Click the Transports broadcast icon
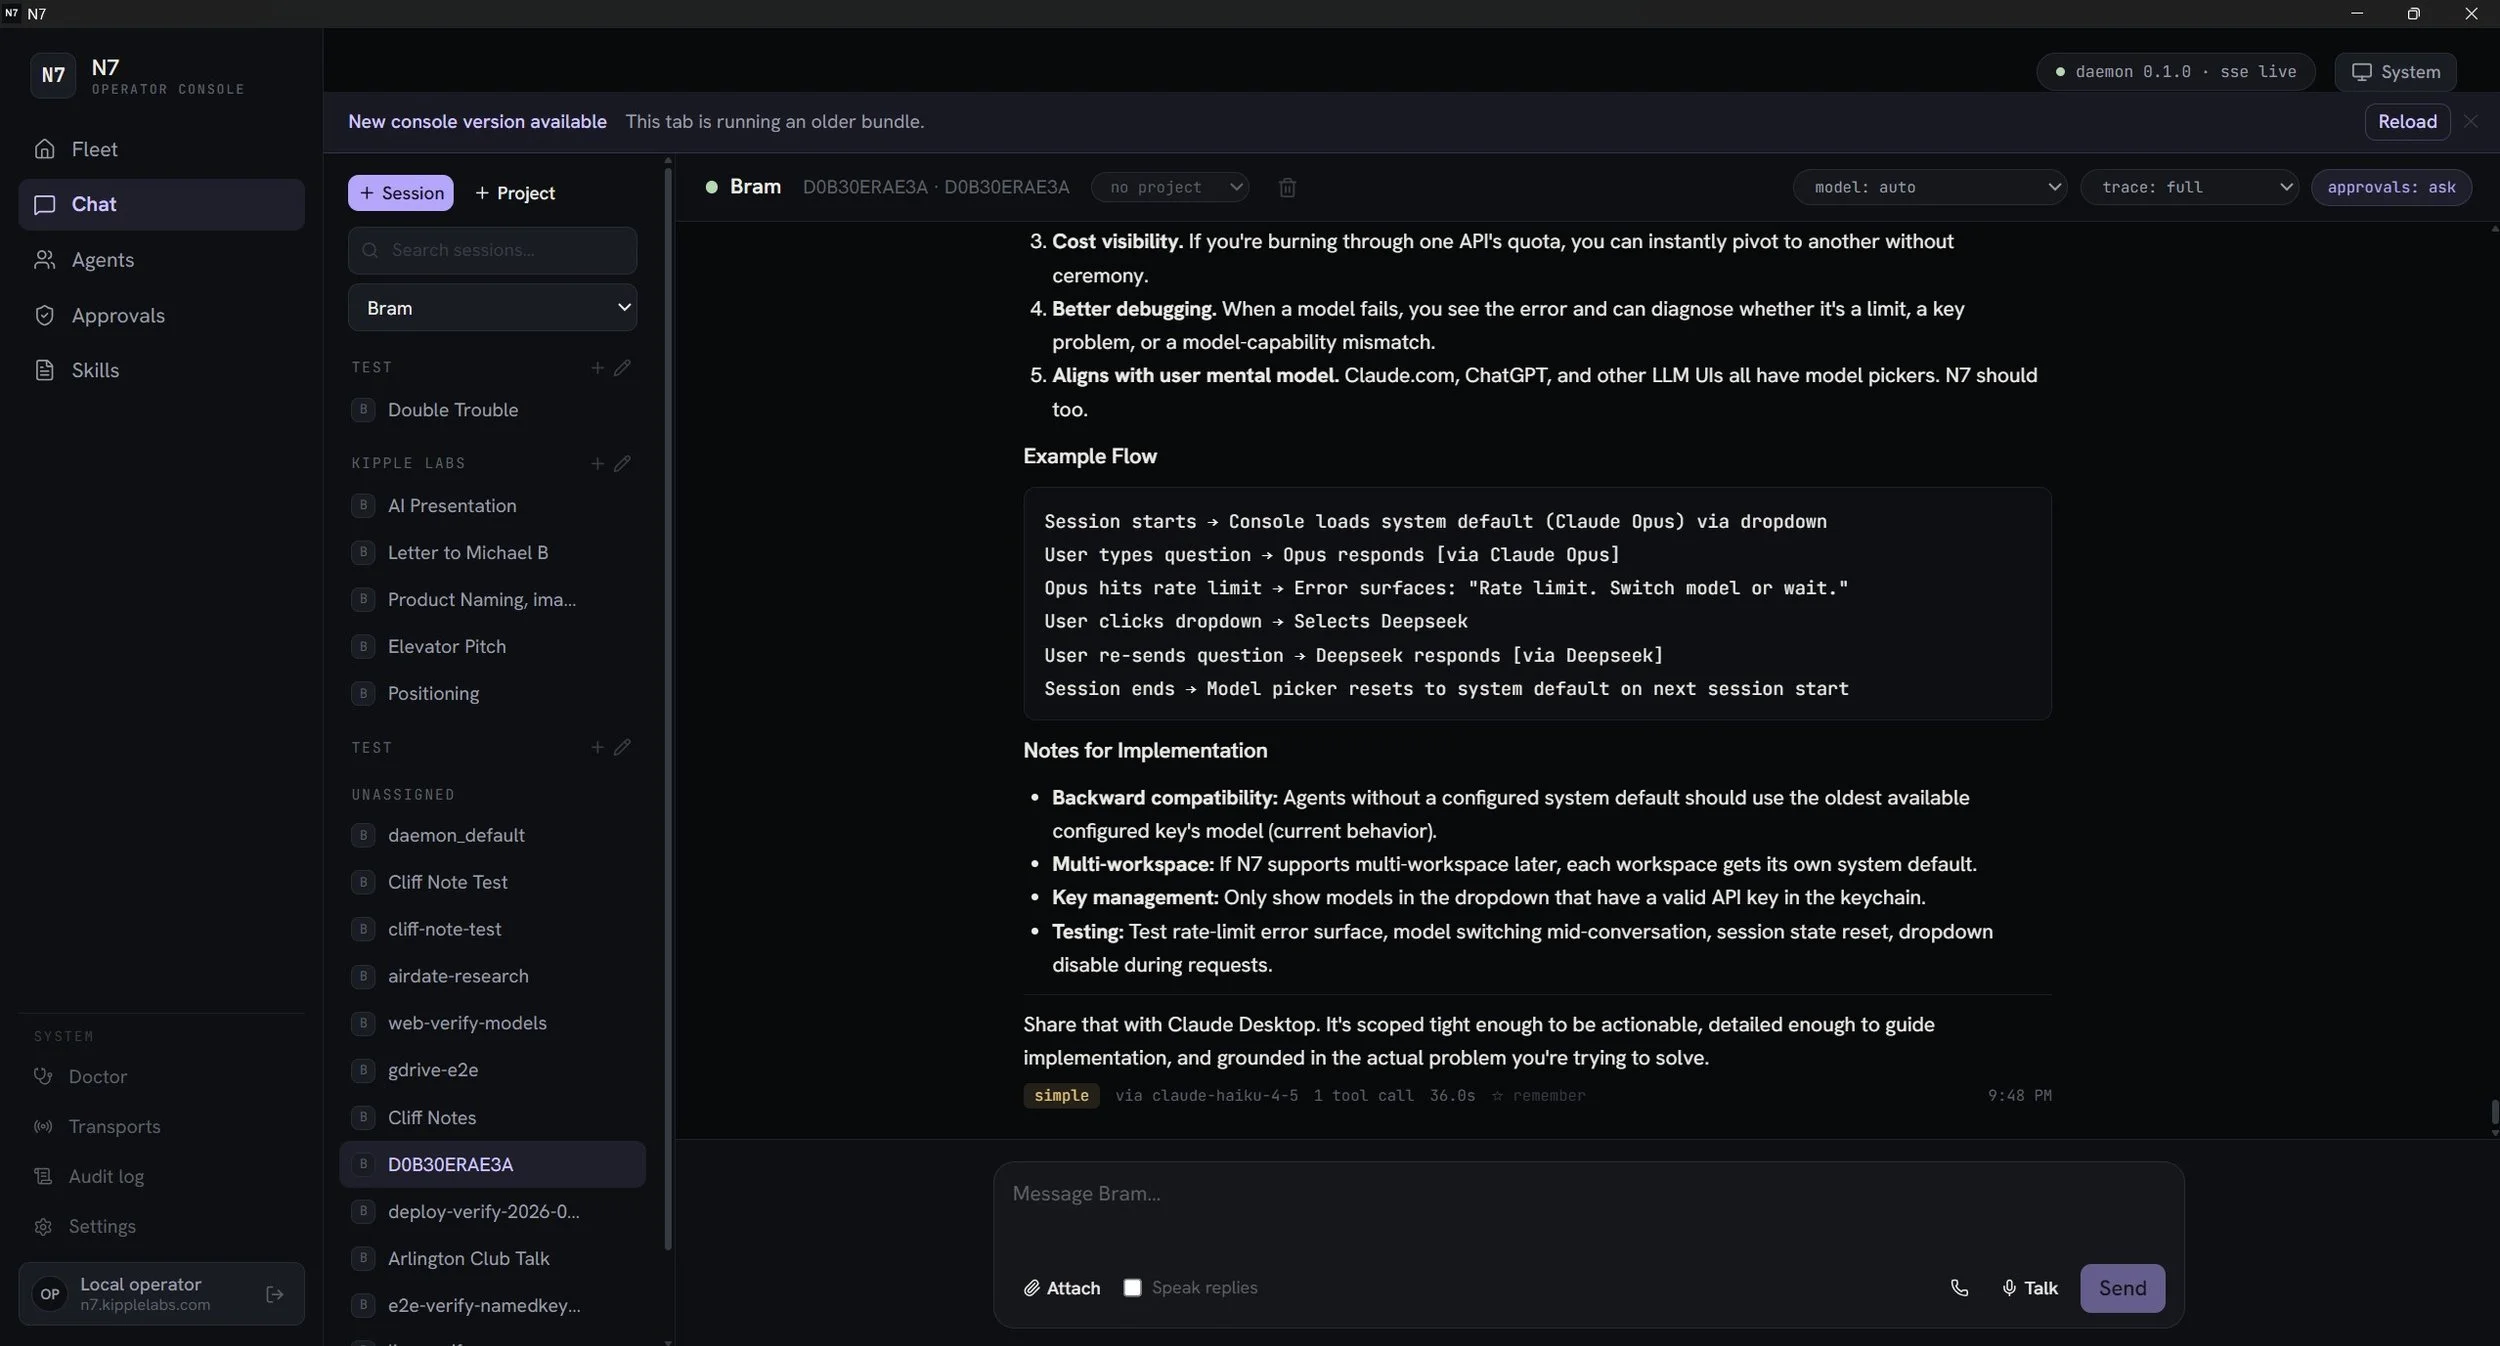This screenshot has width=2500, height=1346. coord(43,1126)
